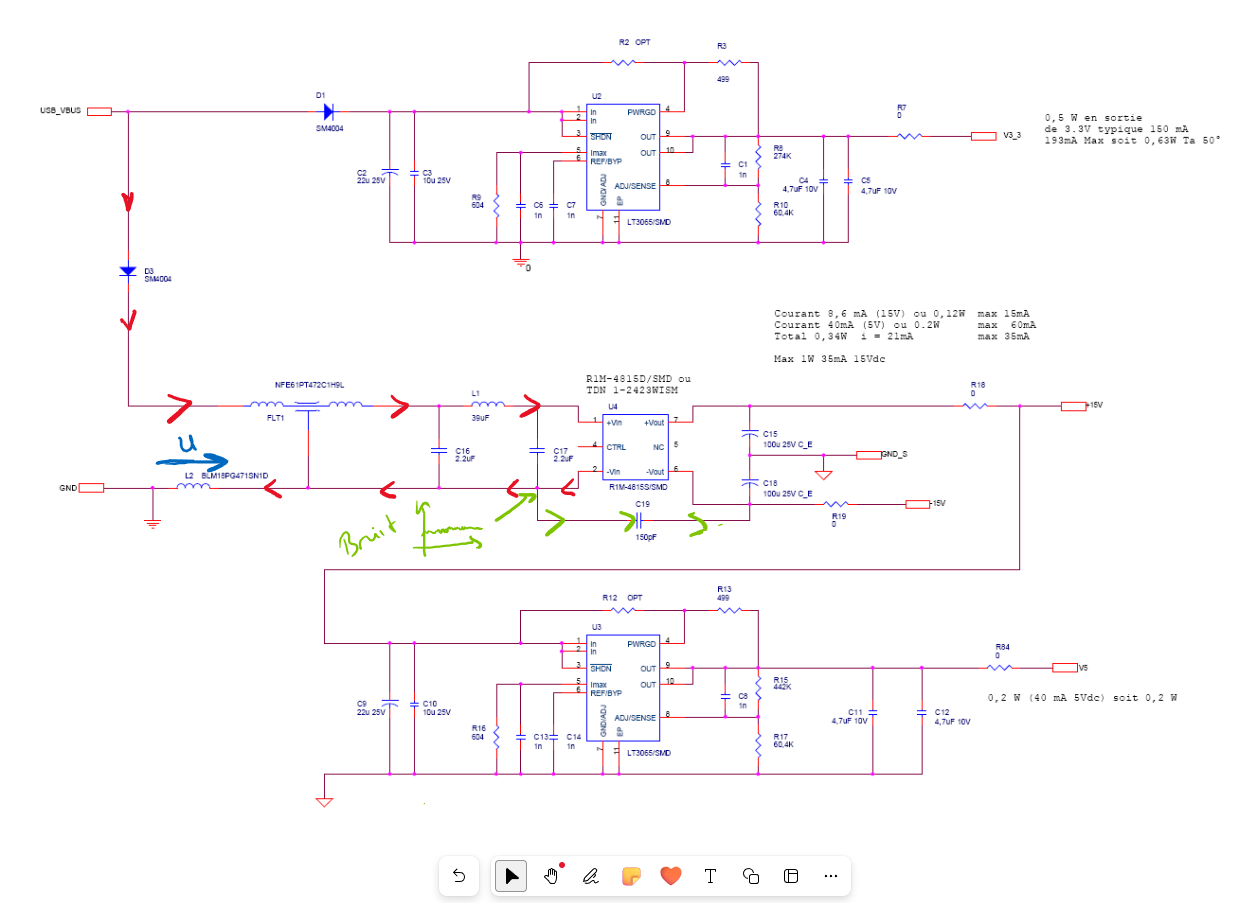Image resolution: width=1257 pixels, height=903 pixels.
Task: Open the shapes tool
Action: click(751, 876)
